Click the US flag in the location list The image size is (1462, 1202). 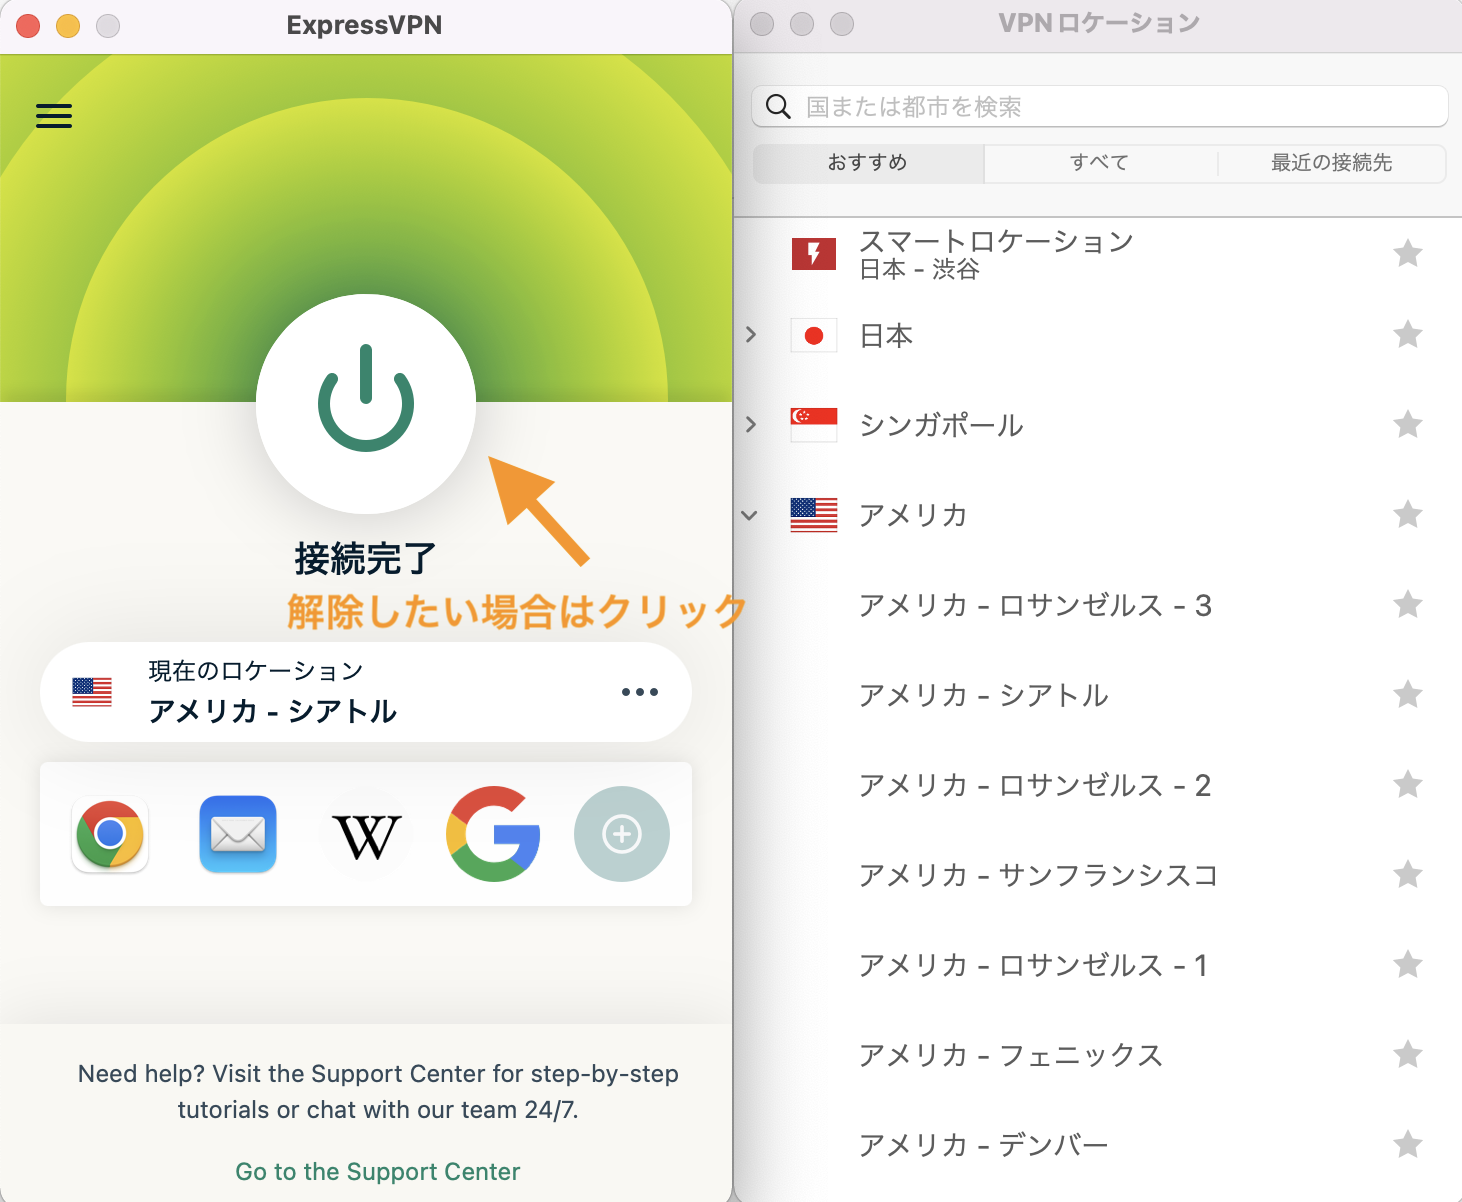click(814, 515)
